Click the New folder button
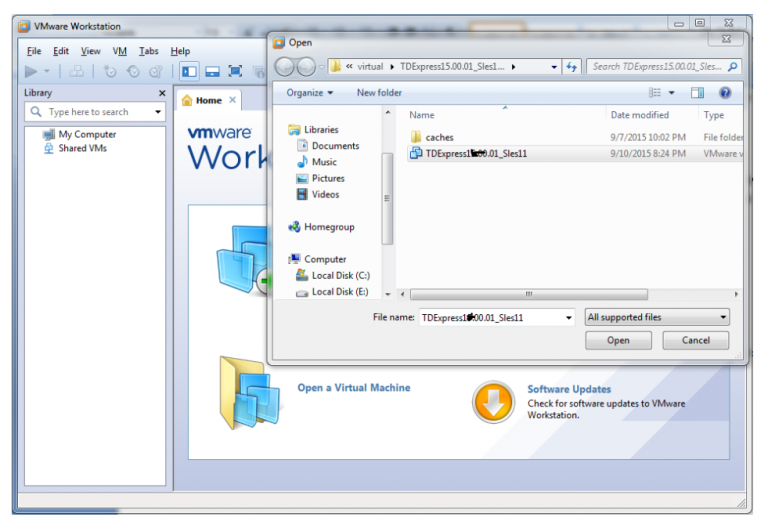The image size is (768, 528). [379, 93]
